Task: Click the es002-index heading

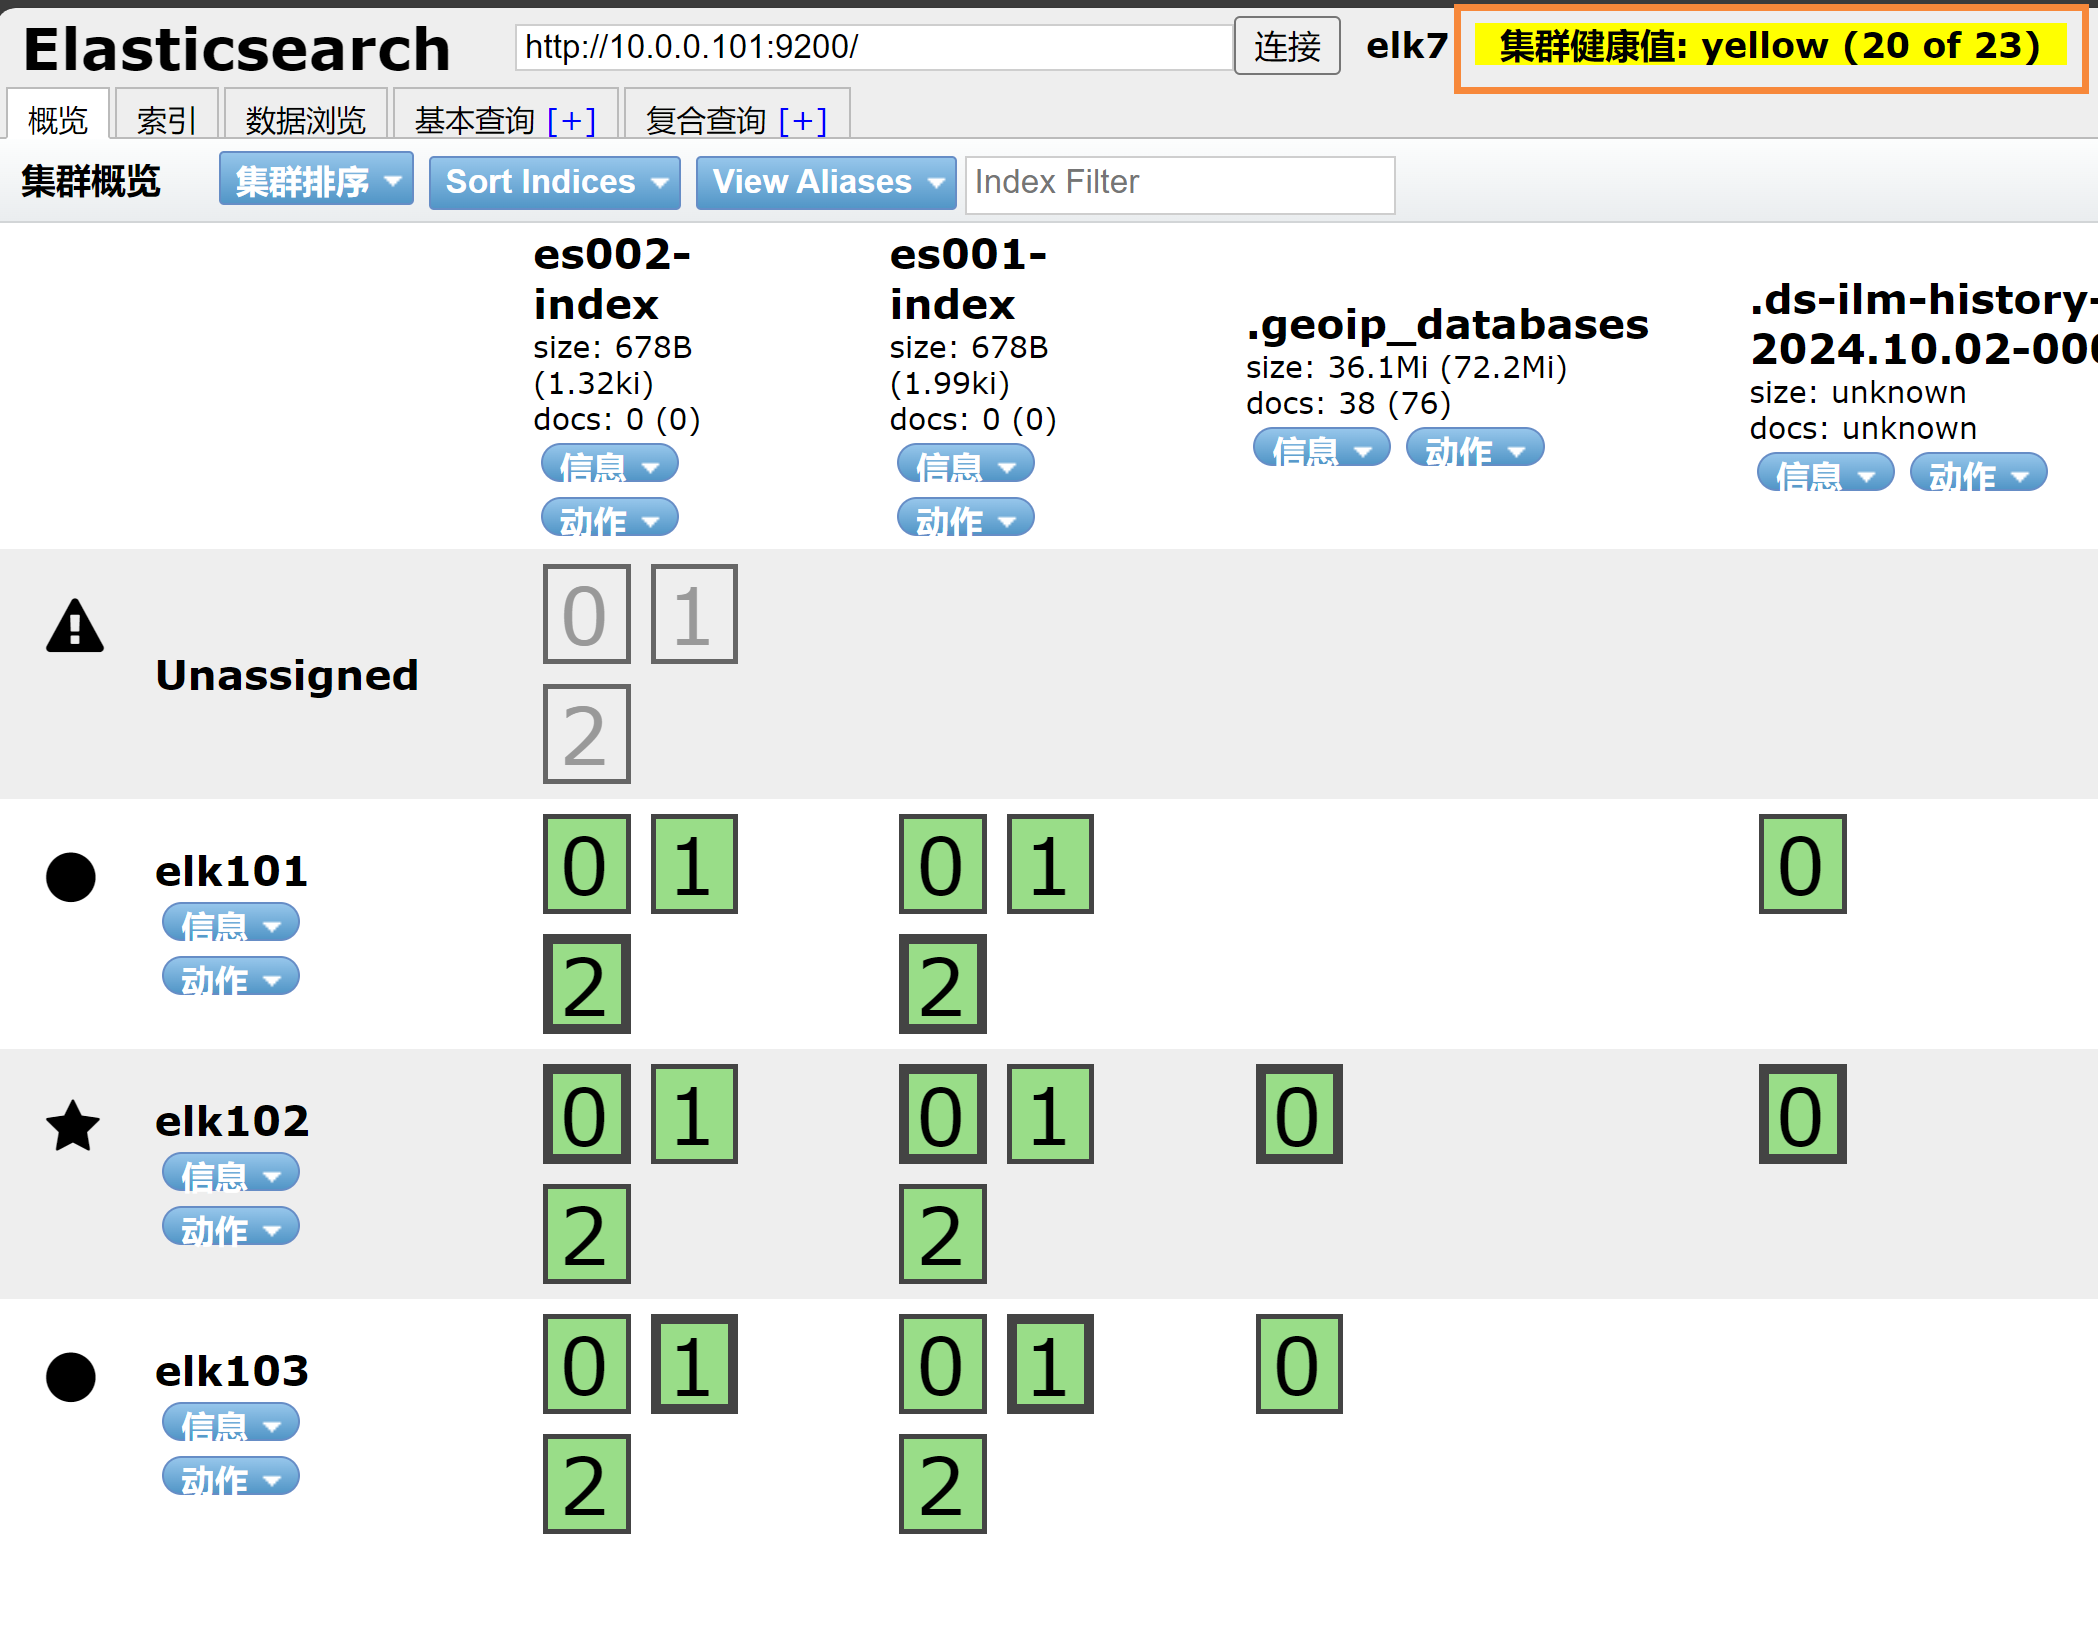Action: 612,279
